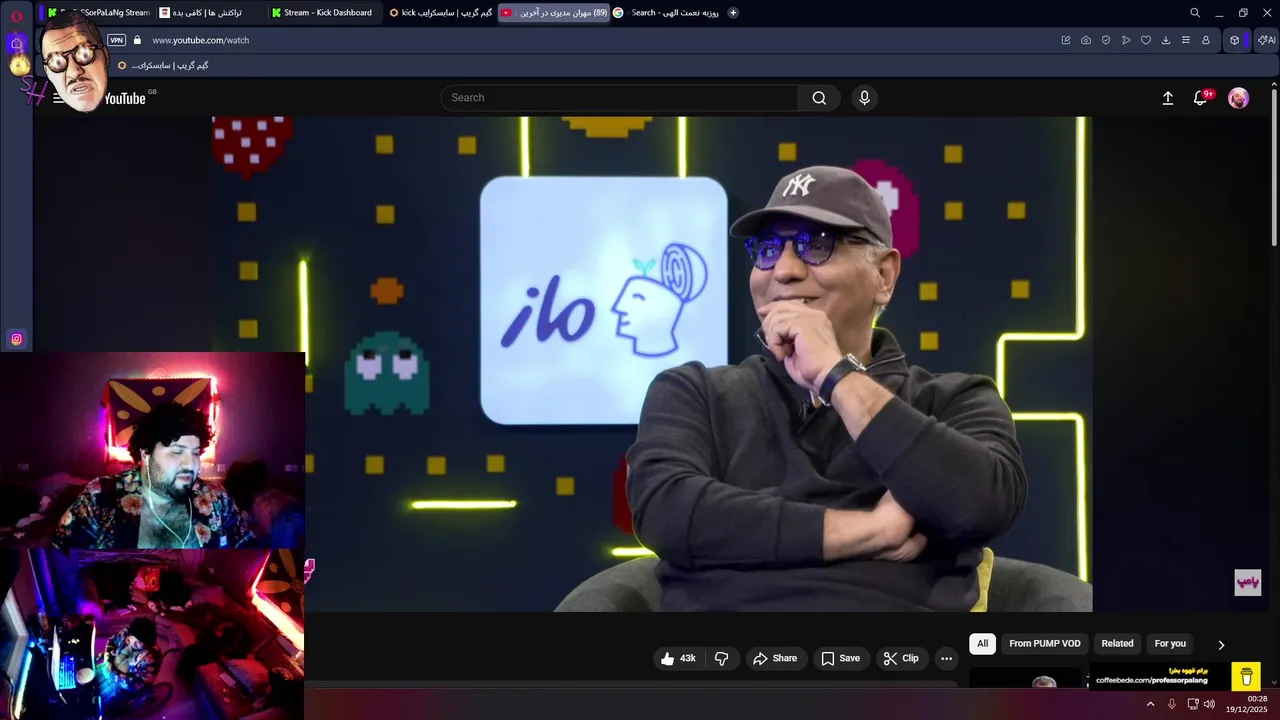Switch to the kick گیم گریپ tab
The width and height of the screenshot is (1280, 720).
click(441, 13)
